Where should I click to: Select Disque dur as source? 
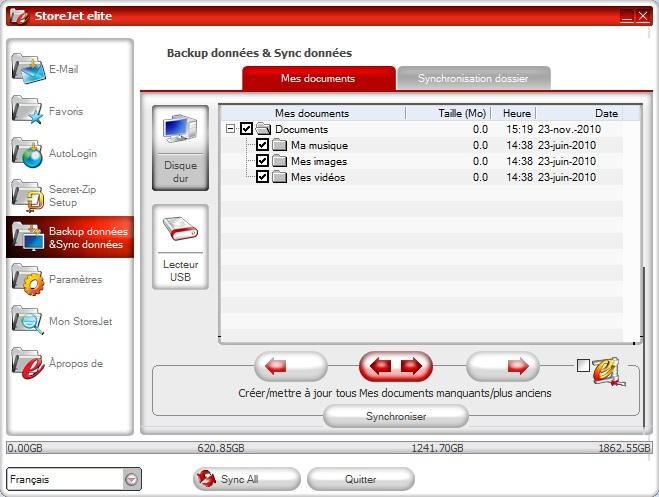coord(180,148)
